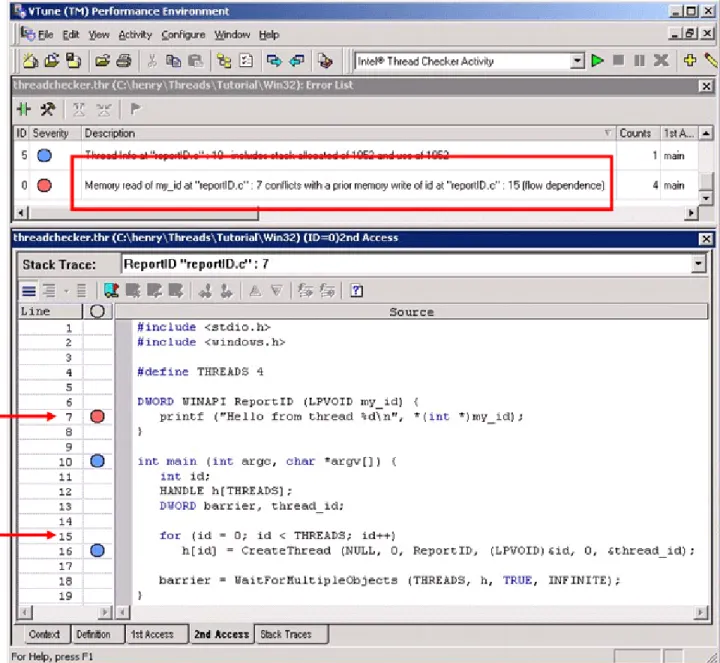The height and width of the screenshot is (663, 720).
Task: Start the activity with green Run arrow
Action: pyautogui.click(x=597, y=61)
